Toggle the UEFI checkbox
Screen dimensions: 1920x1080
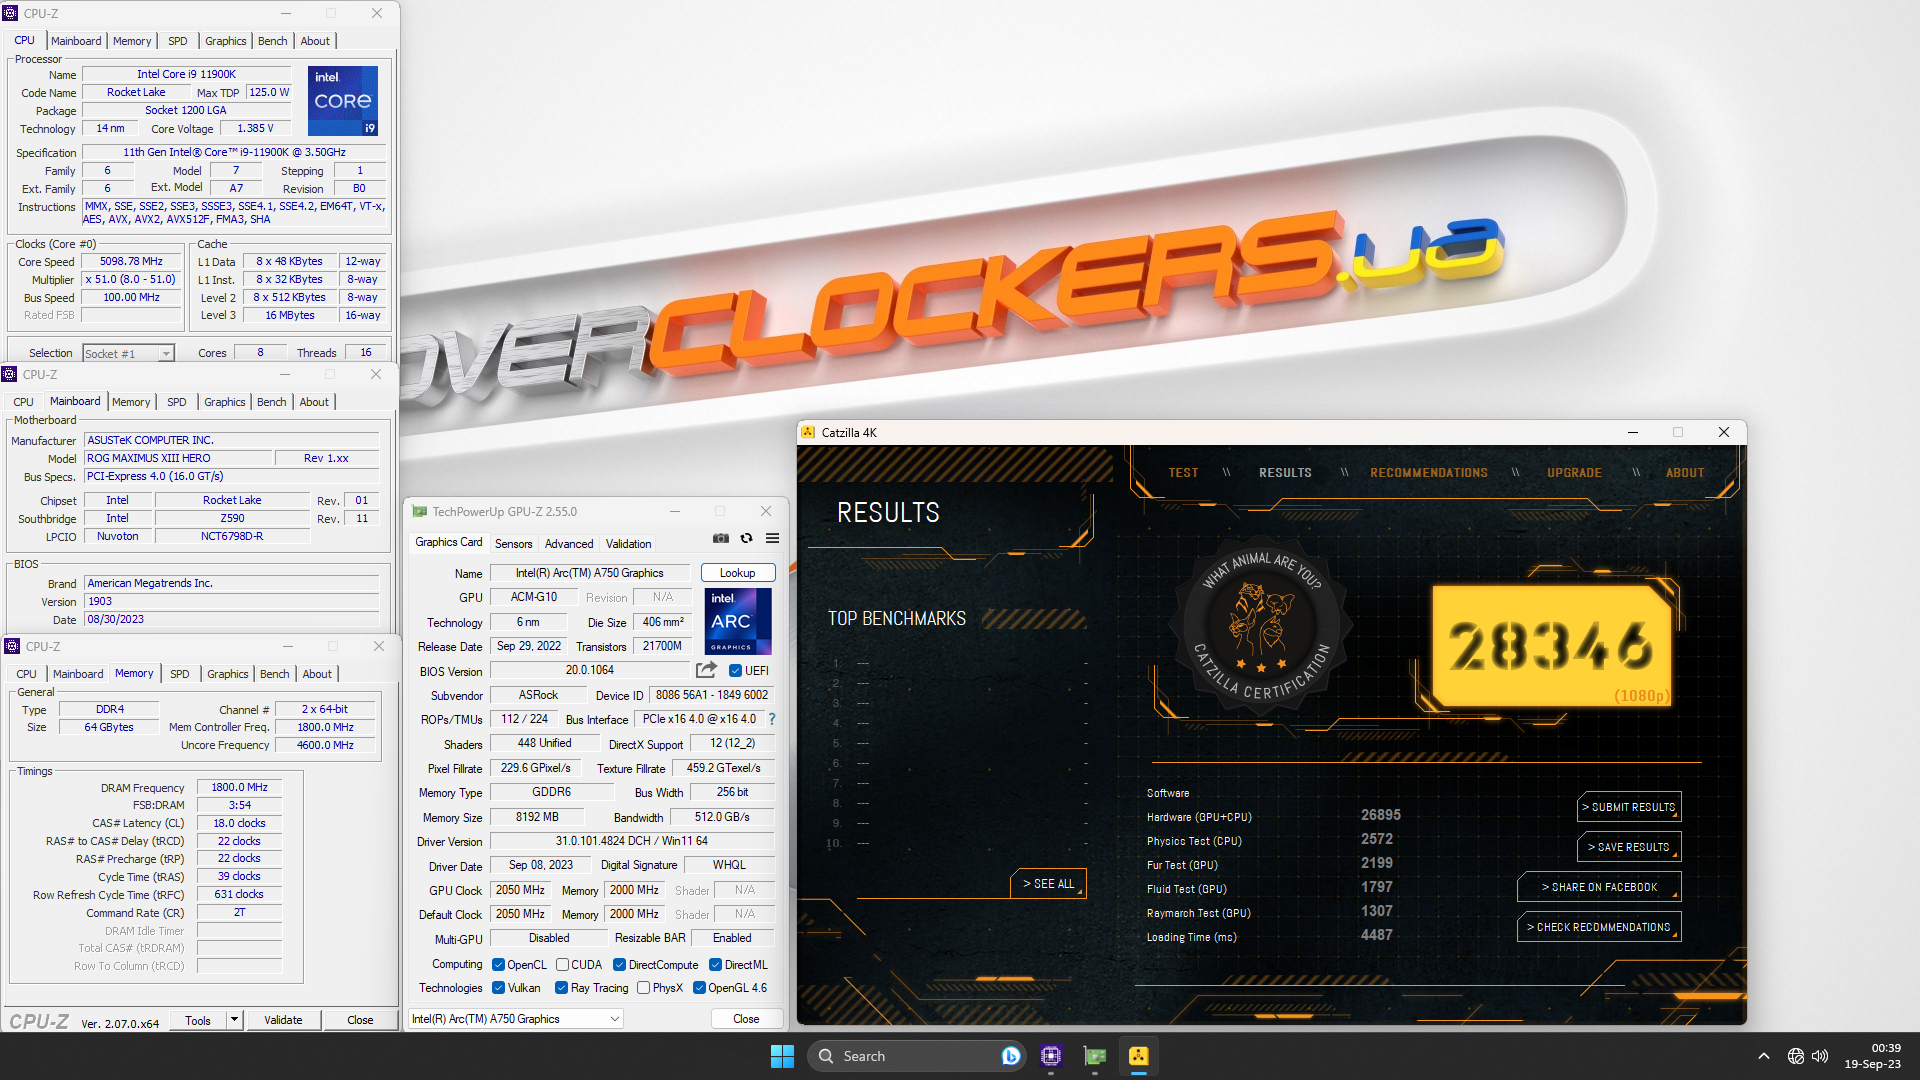pos(735,671)
